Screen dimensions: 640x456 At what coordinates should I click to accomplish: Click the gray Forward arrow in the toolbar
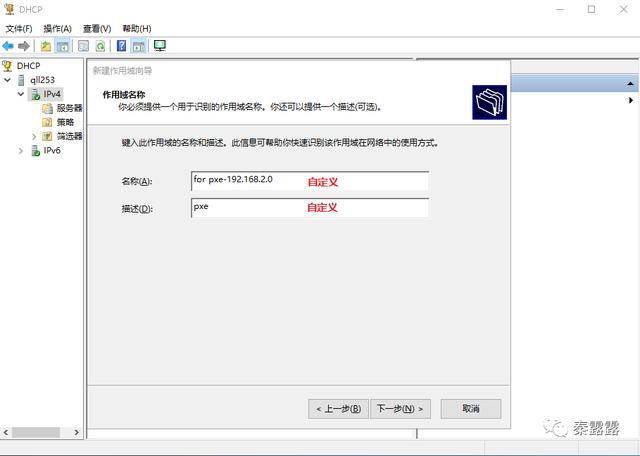tap(24, 46)
